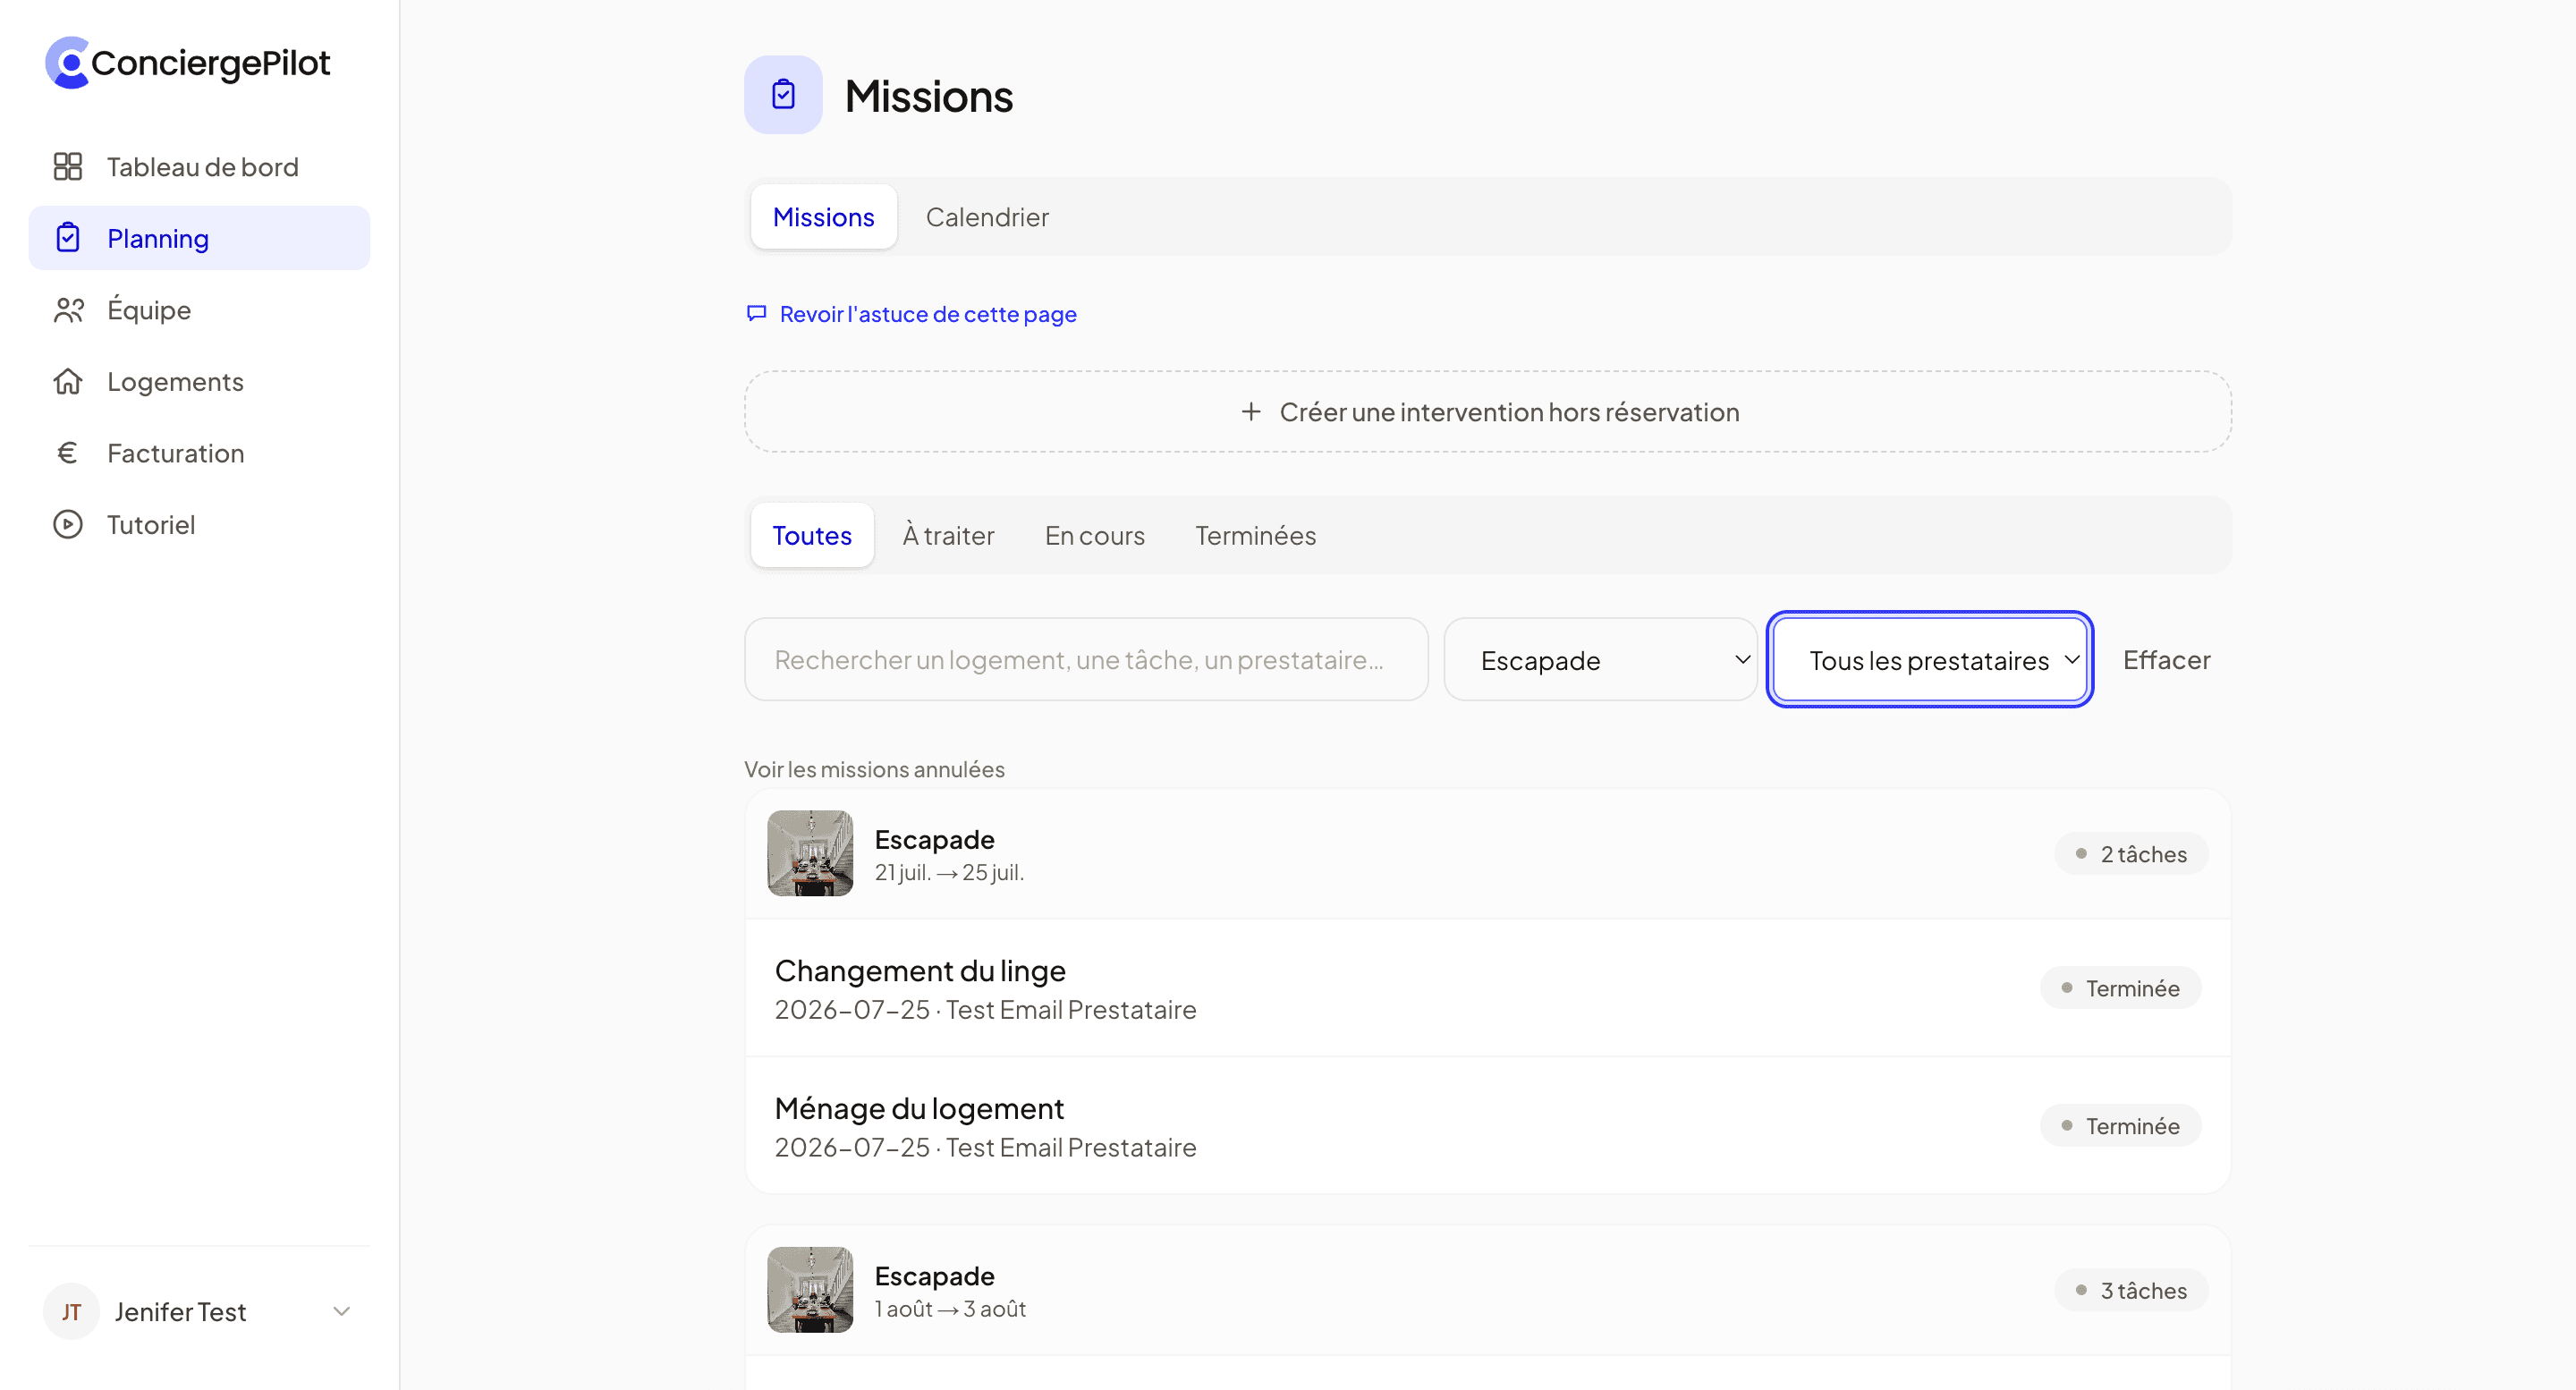Image resolution: width=2576 pixels, height=1390 pixels.
Task: Click the Facturation euro icon
Action: [68, 453]
